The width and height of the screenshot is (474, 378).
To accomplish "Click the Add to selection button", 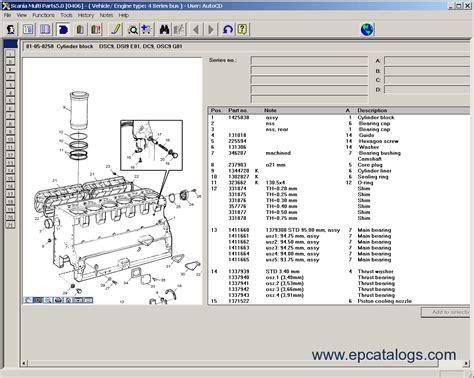I will coord(446,312).
